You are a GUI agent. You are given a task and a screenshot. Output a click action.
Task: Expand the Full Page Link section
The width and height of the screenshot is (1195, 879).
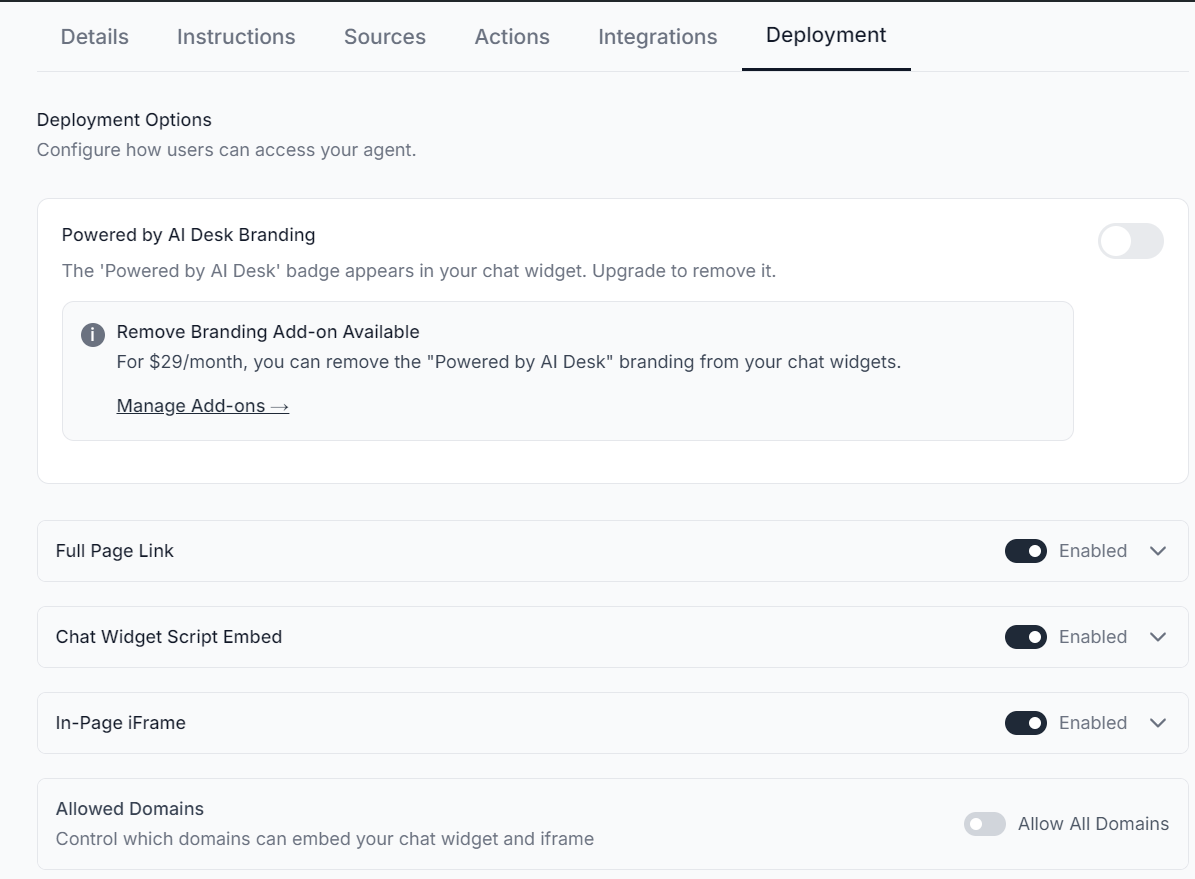(x=1158, y=551)
